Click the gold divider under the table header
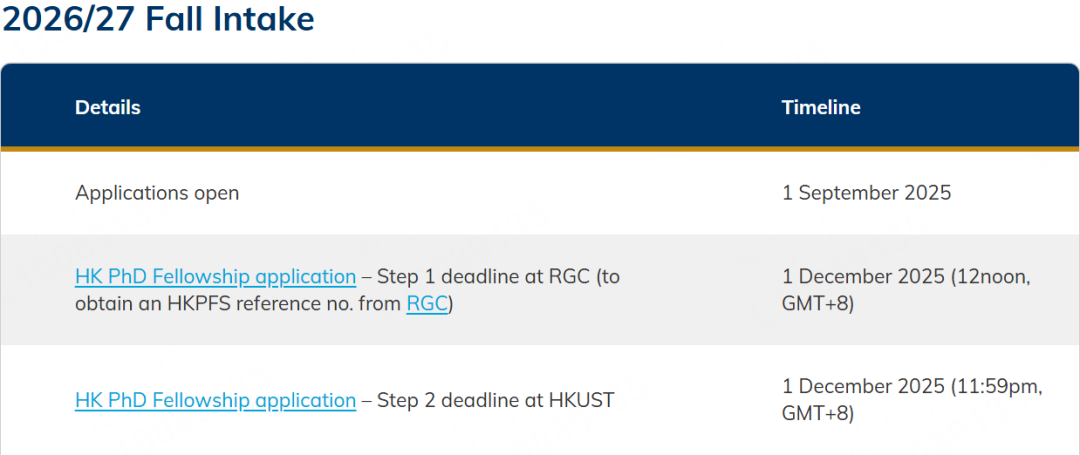1080x455 pixels. (540, 149)
